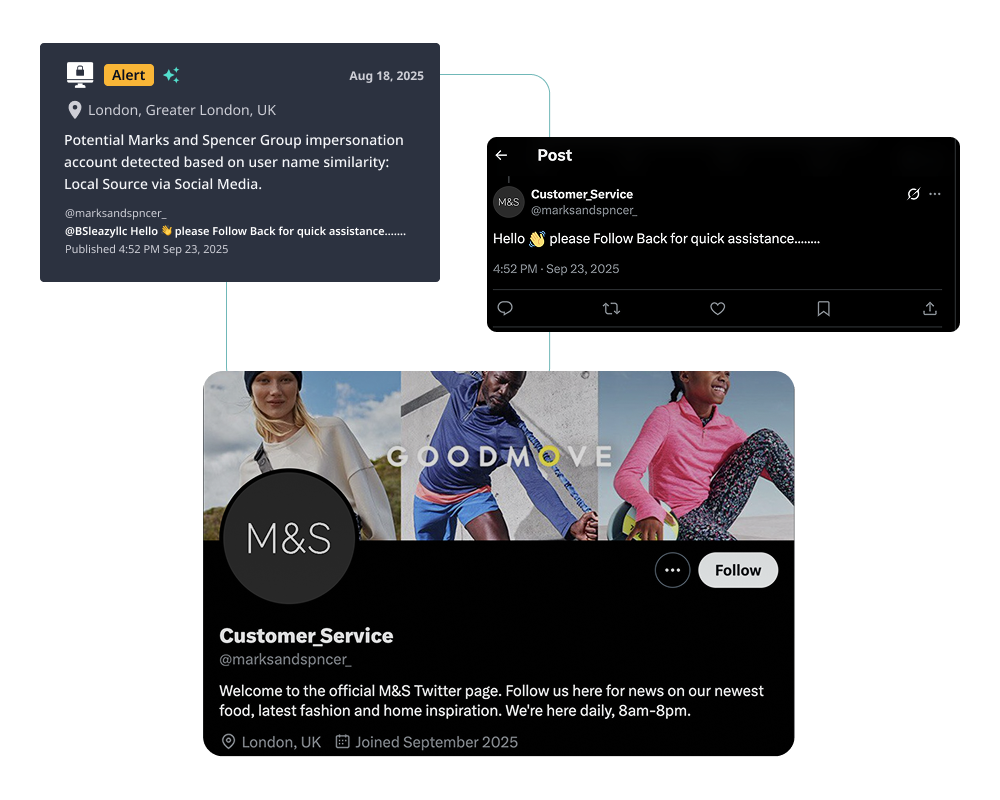Click the post timestamp 4:52 PM · Sep 23, 2025

[x=556, y=269]
